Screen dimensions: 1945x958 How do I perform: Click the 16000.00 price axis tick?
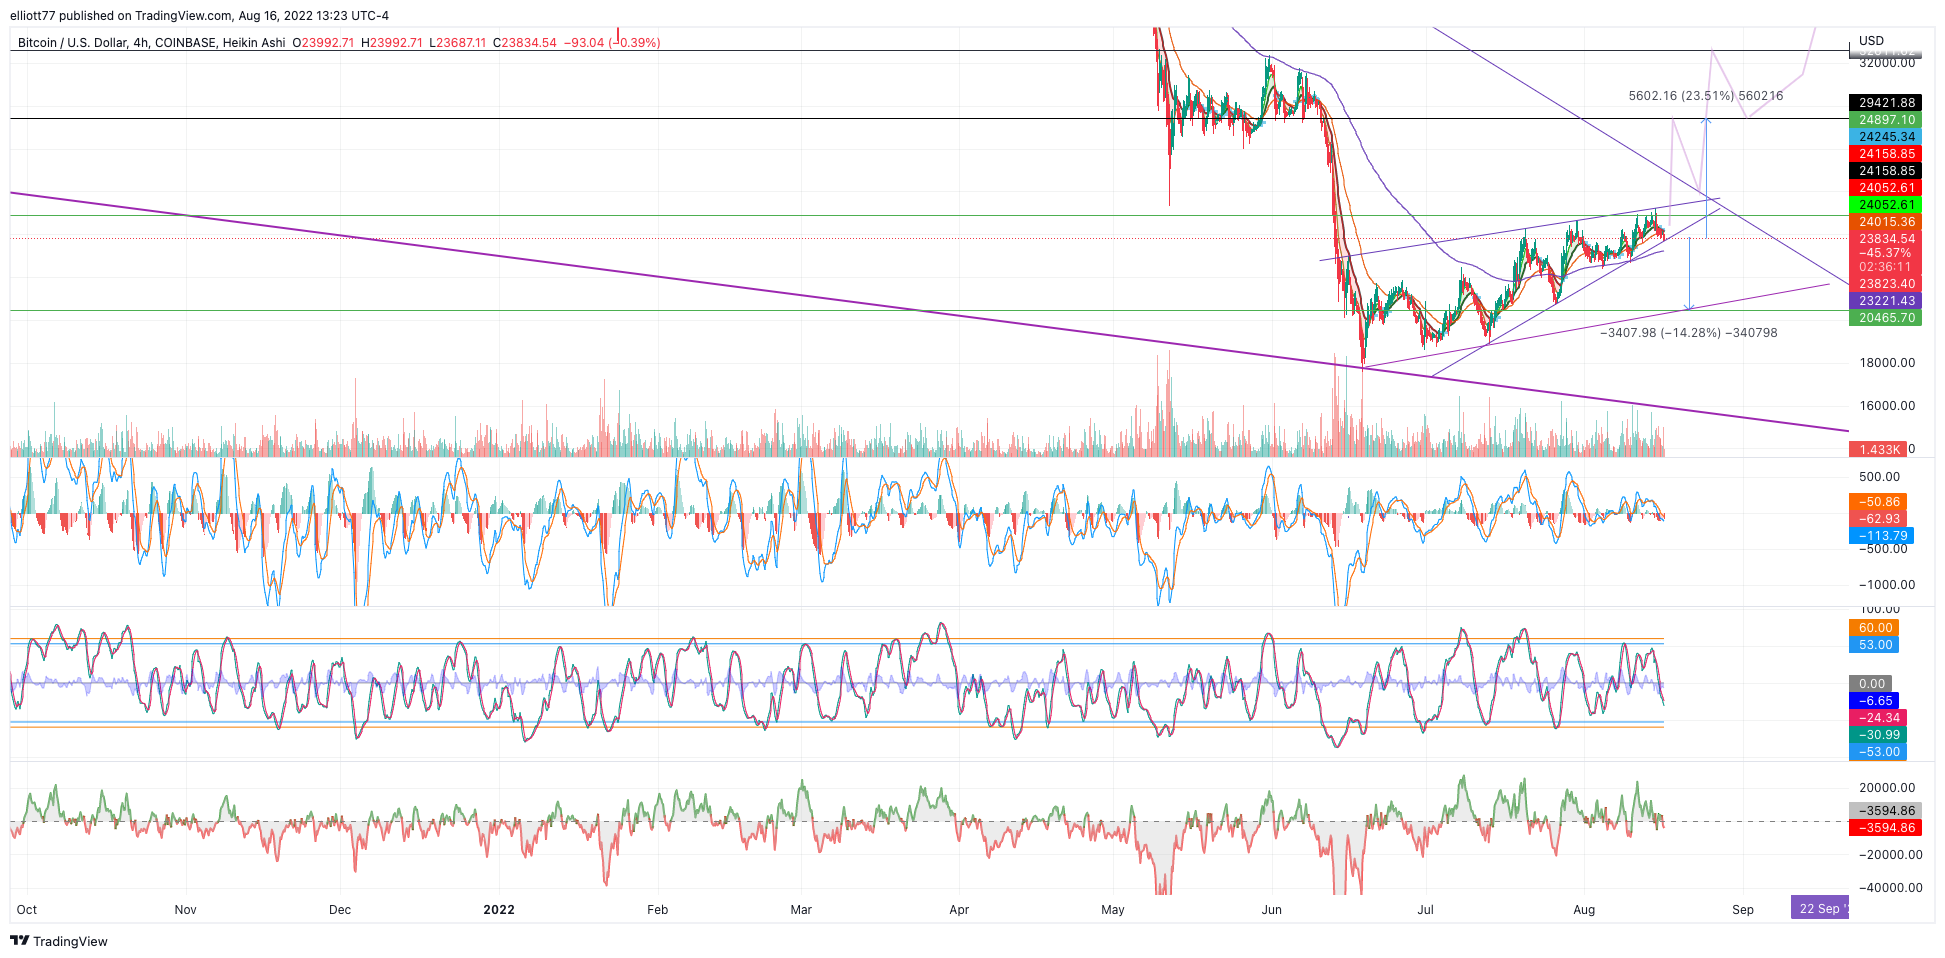(x=1887, y=406)
